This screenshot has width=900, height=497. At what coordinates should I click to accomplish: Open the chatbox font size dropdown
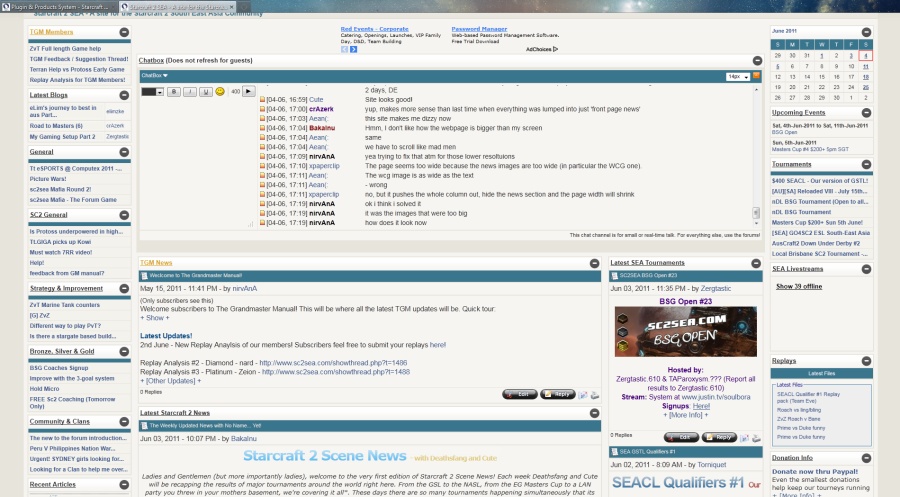tap(737, 76)
